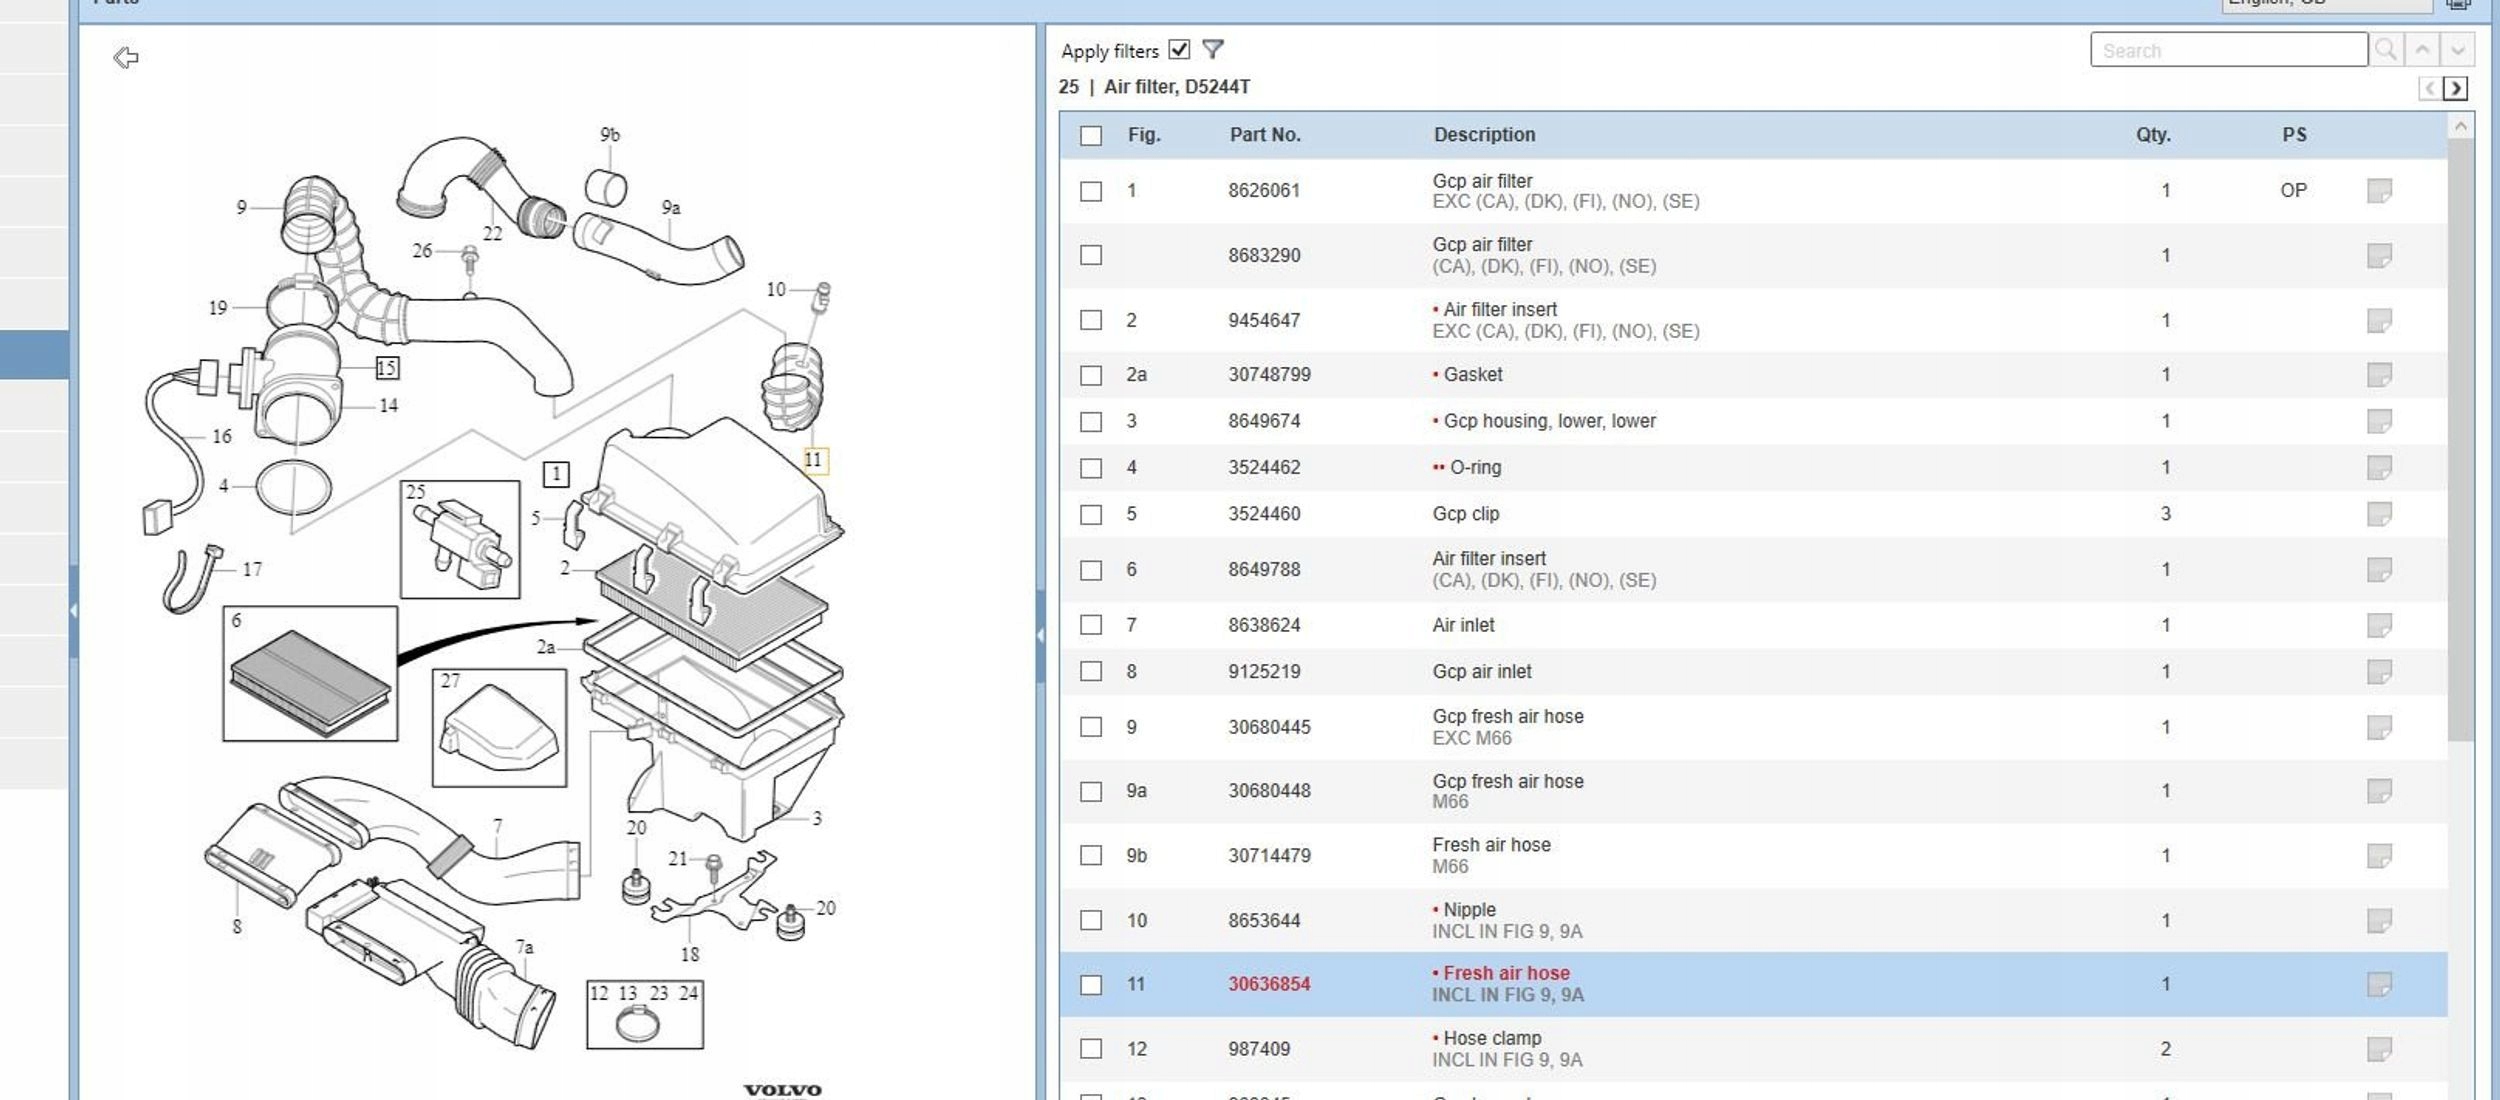This screenshot has width=2500, height=1100.
Task: Click the back arrow above the diagram
Action: (126, 58)
